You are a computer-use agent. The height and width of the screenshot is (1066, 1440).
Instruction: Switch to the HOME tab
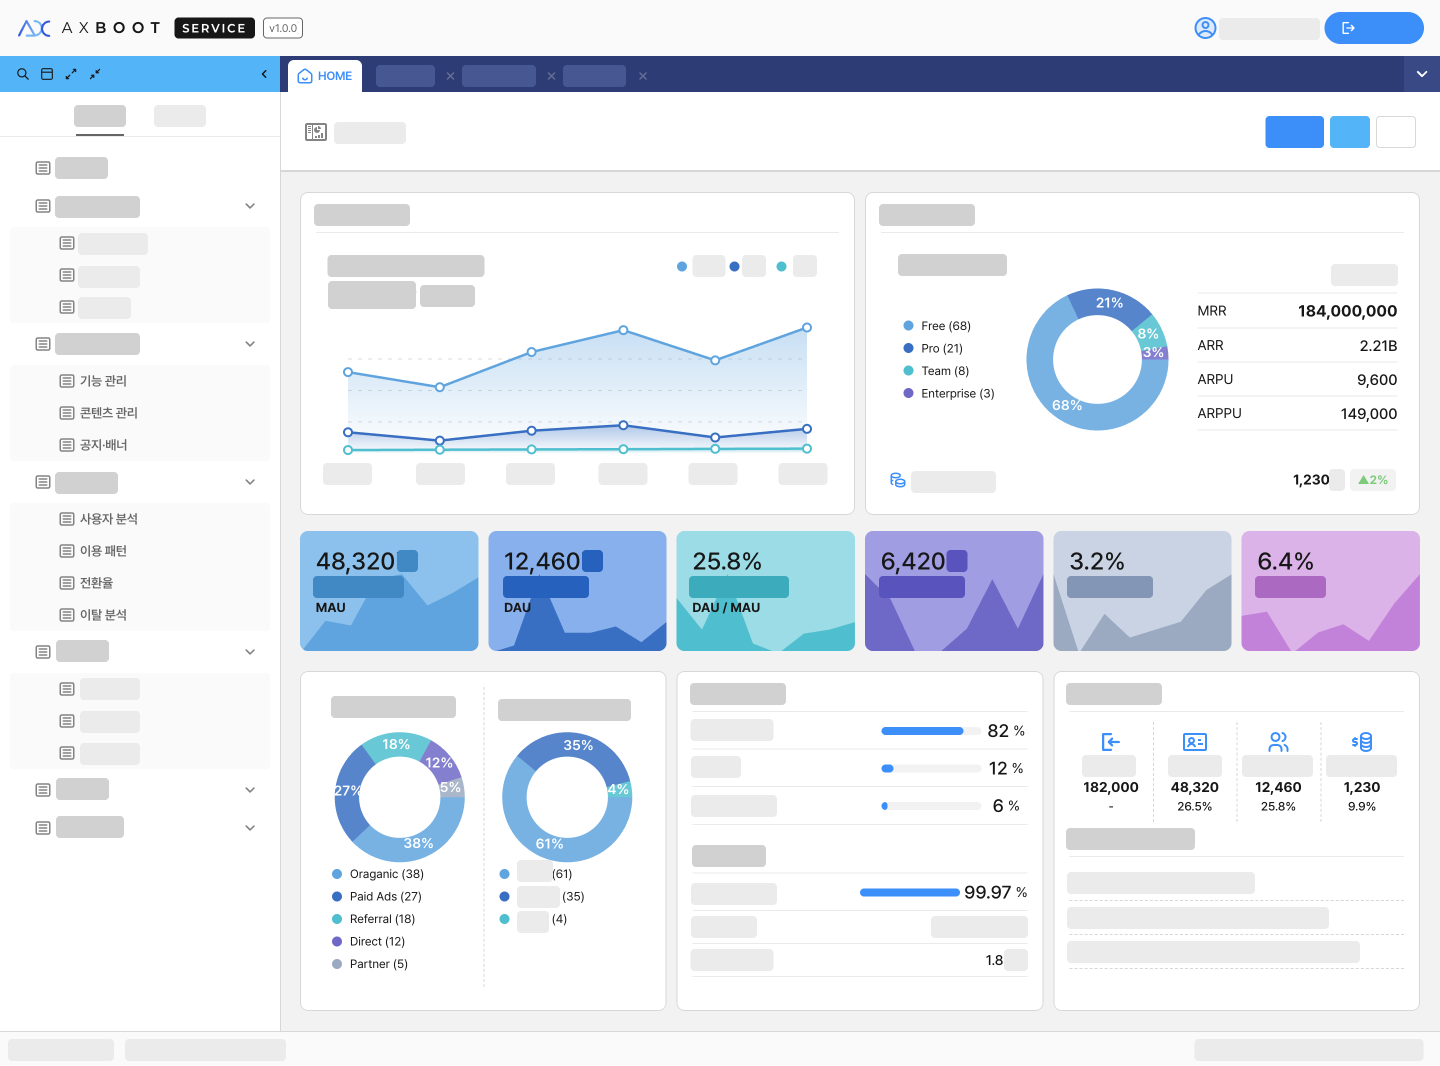pos(326,76)
